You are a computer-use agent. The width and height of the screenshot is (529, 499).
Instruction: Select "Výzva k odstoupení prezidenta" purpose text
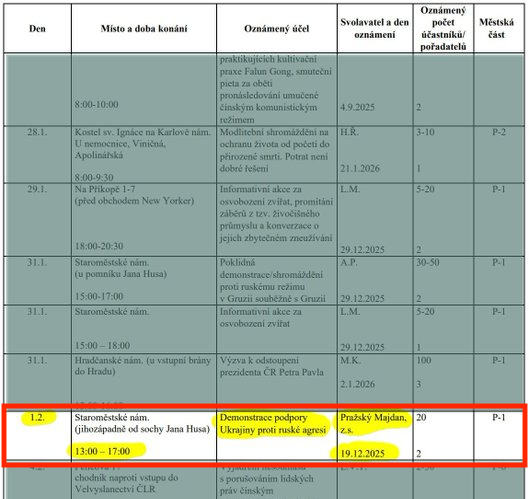pyautogui.click(x=272, y=366)
